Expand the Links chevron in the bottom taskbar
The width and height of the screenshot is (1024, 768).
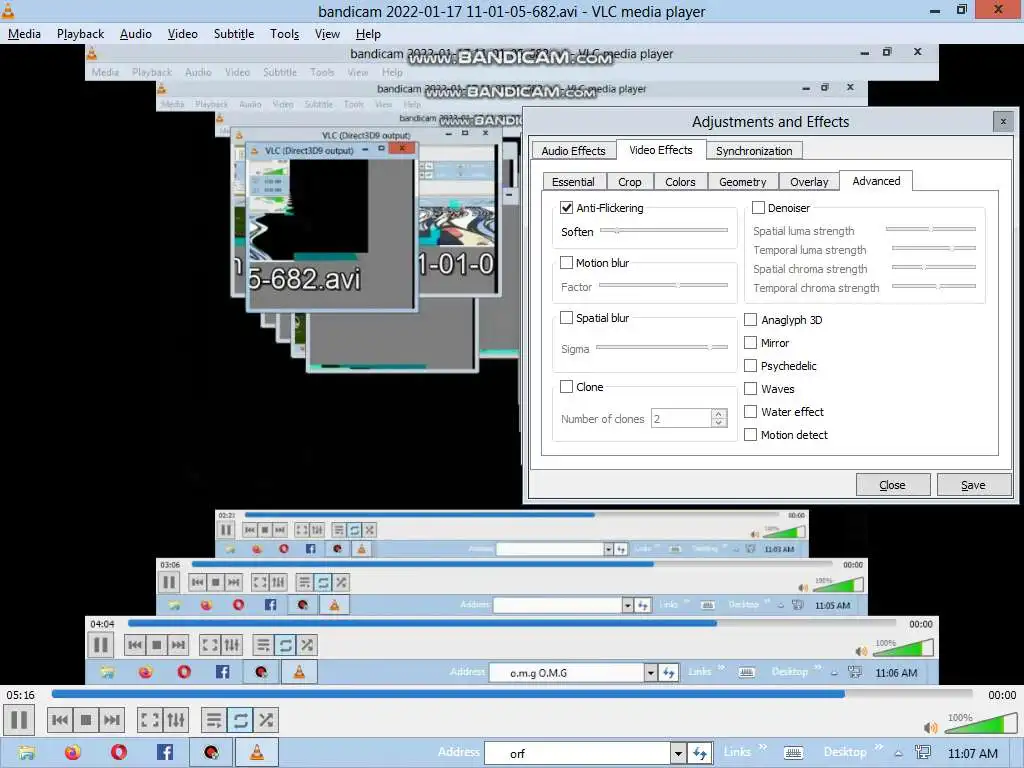coord(762,748)
